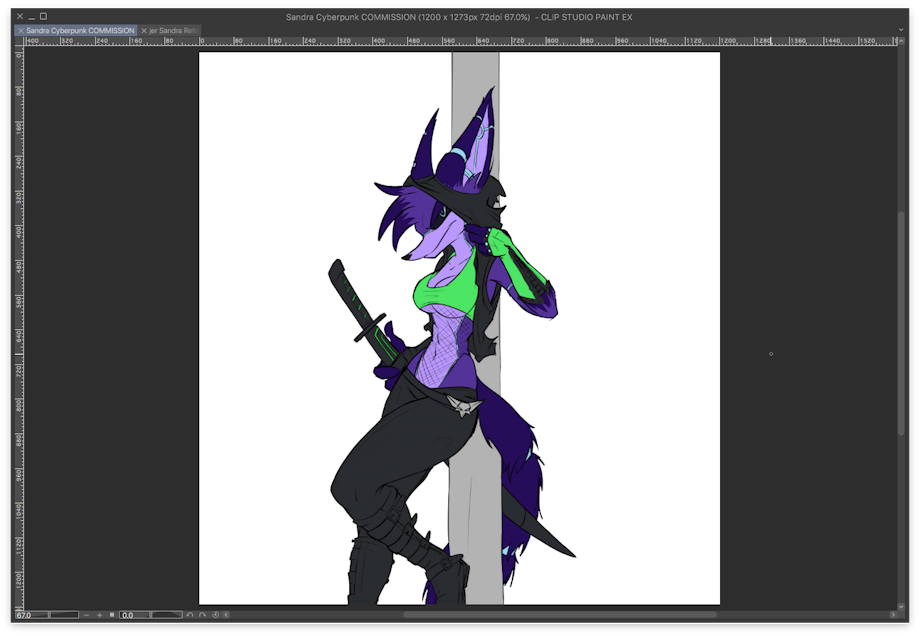Click the zoom slider beside the 67.0 field
The image size is (920, 636).
tap(63, 615)
